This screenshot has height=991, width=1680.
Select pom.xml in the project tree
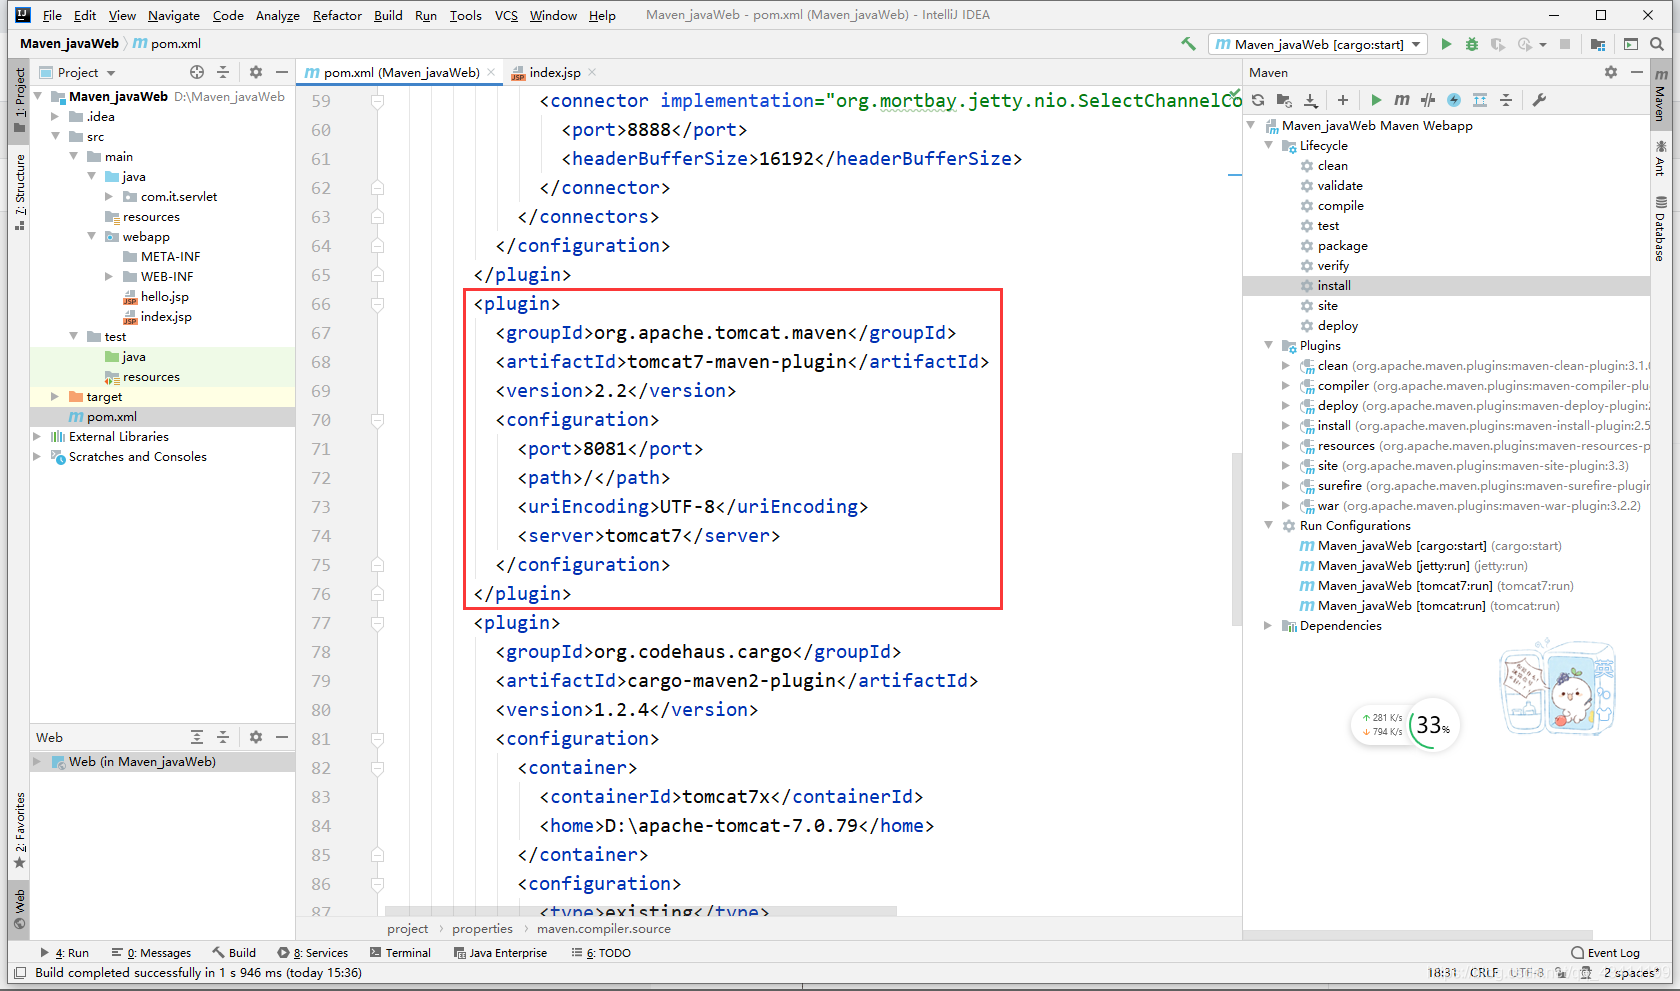pyautogui.click(x=111, y=417)
